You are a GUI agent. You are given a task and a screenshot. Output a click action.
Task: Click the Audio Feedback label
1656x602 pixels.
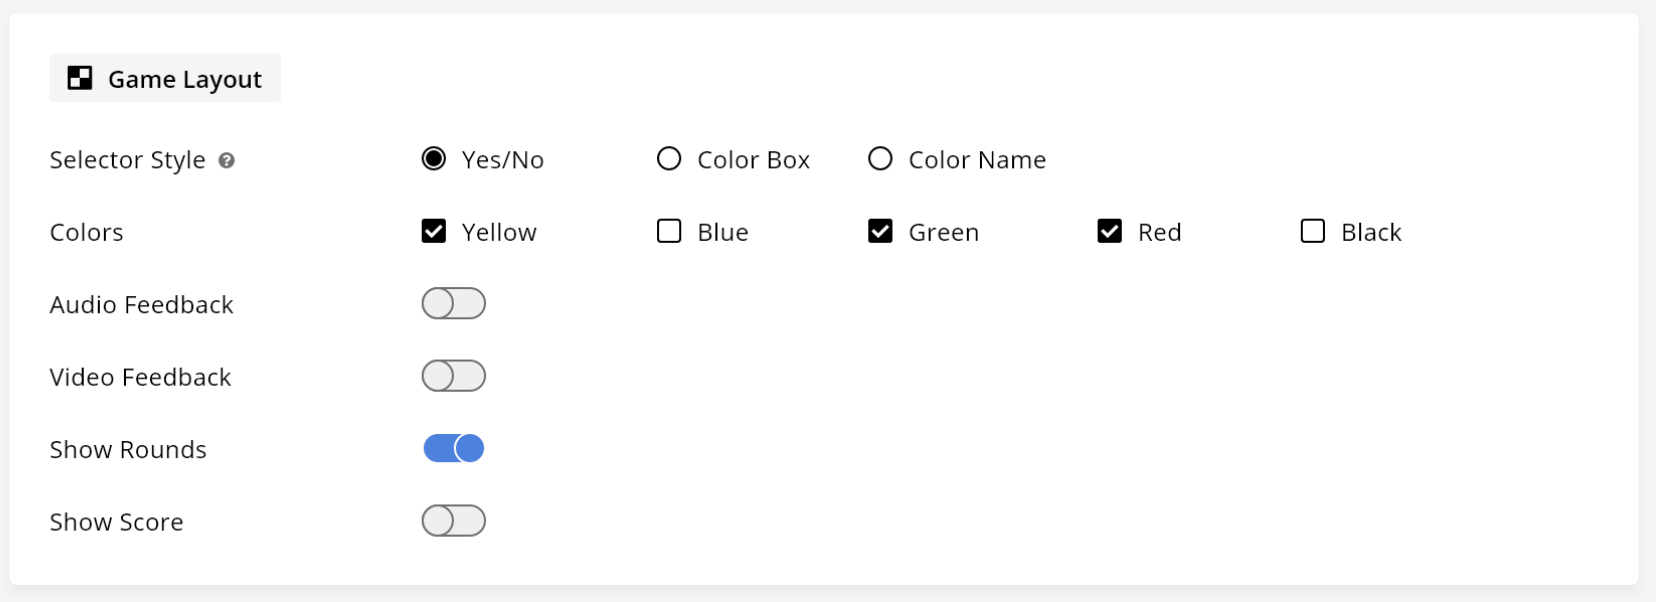(x=142, y=305)
